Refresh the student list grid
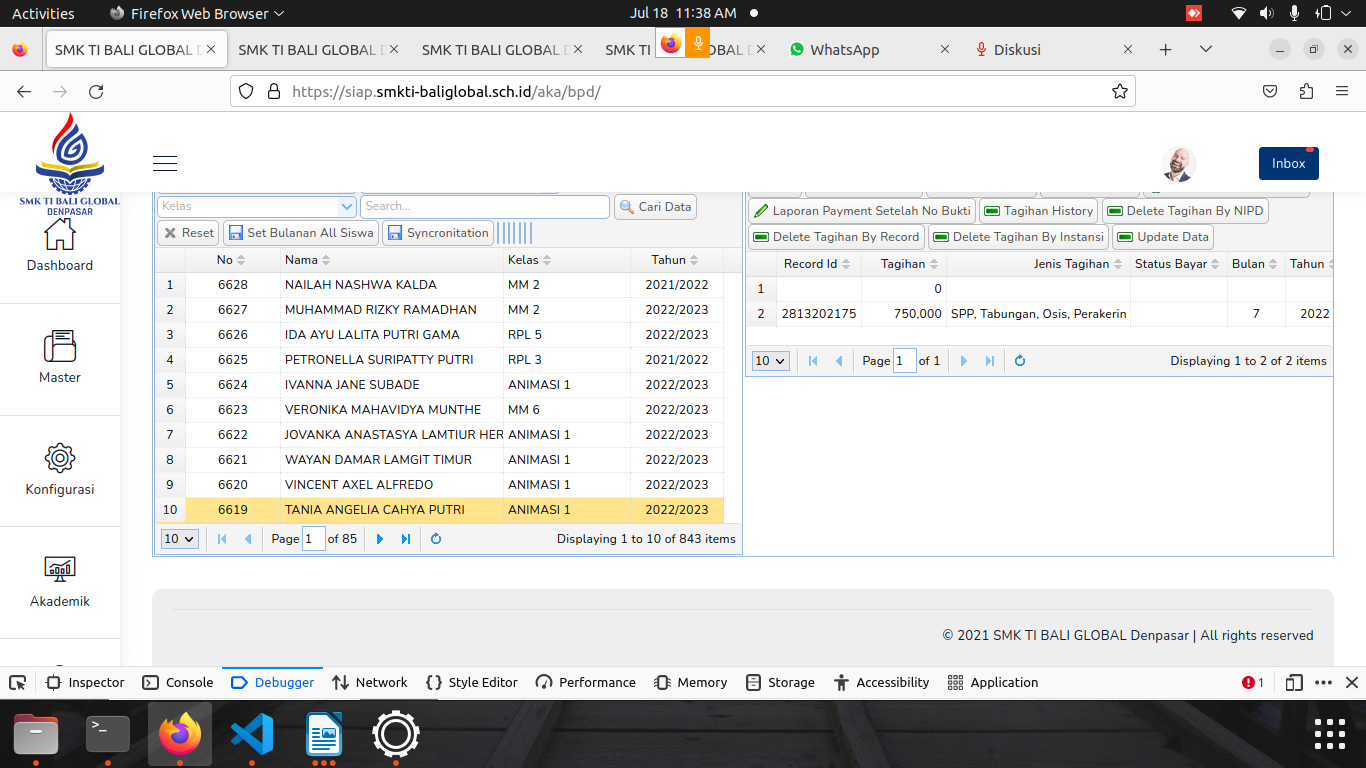The width and height of the screenshot is (1366, 768). point(436,539)
